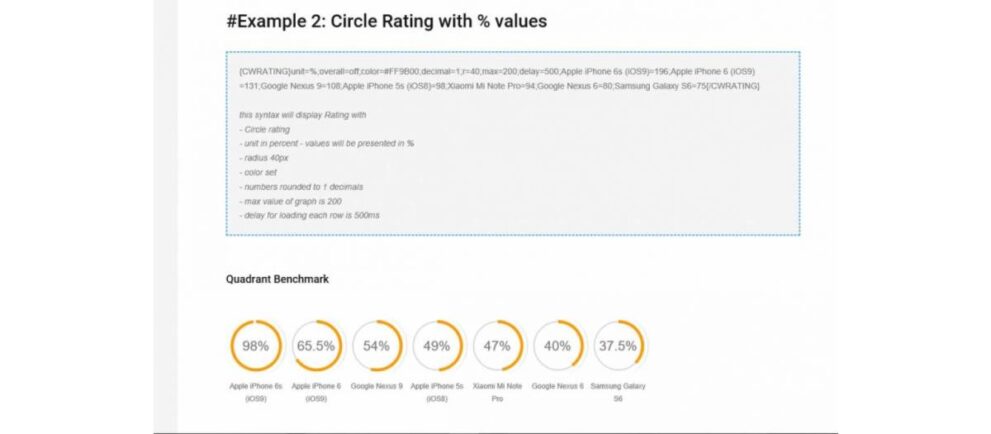Click the 54% Google Nexus 9 circle

click(377, 346)
